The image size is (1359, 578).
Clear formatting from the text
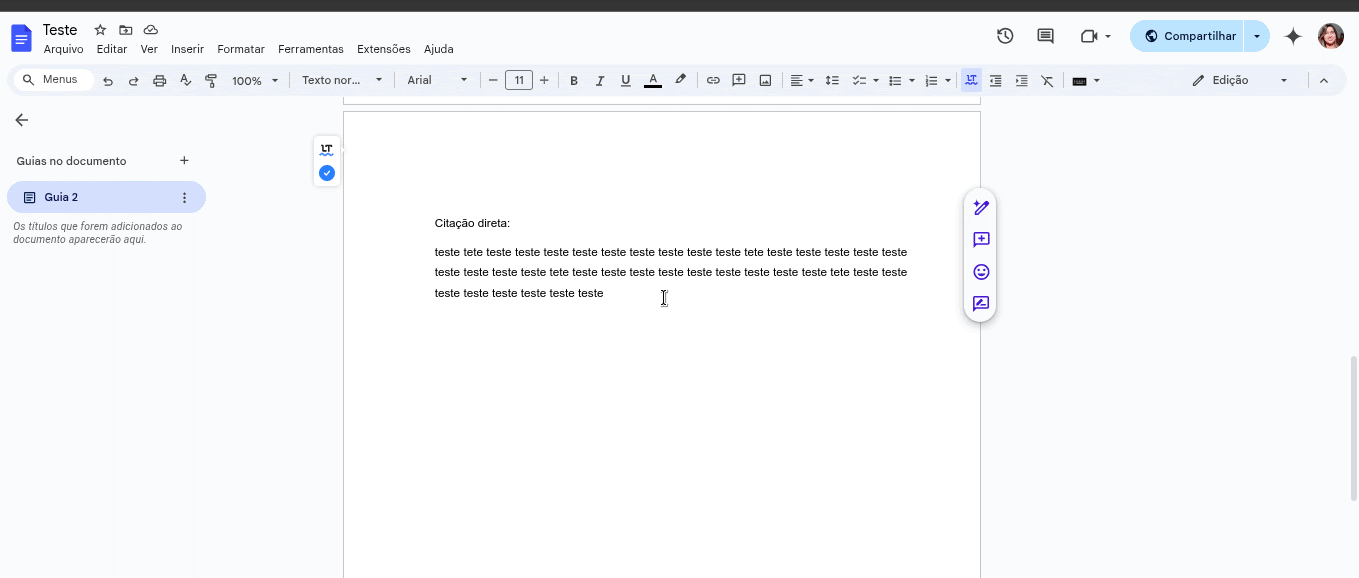(1047, 80)
